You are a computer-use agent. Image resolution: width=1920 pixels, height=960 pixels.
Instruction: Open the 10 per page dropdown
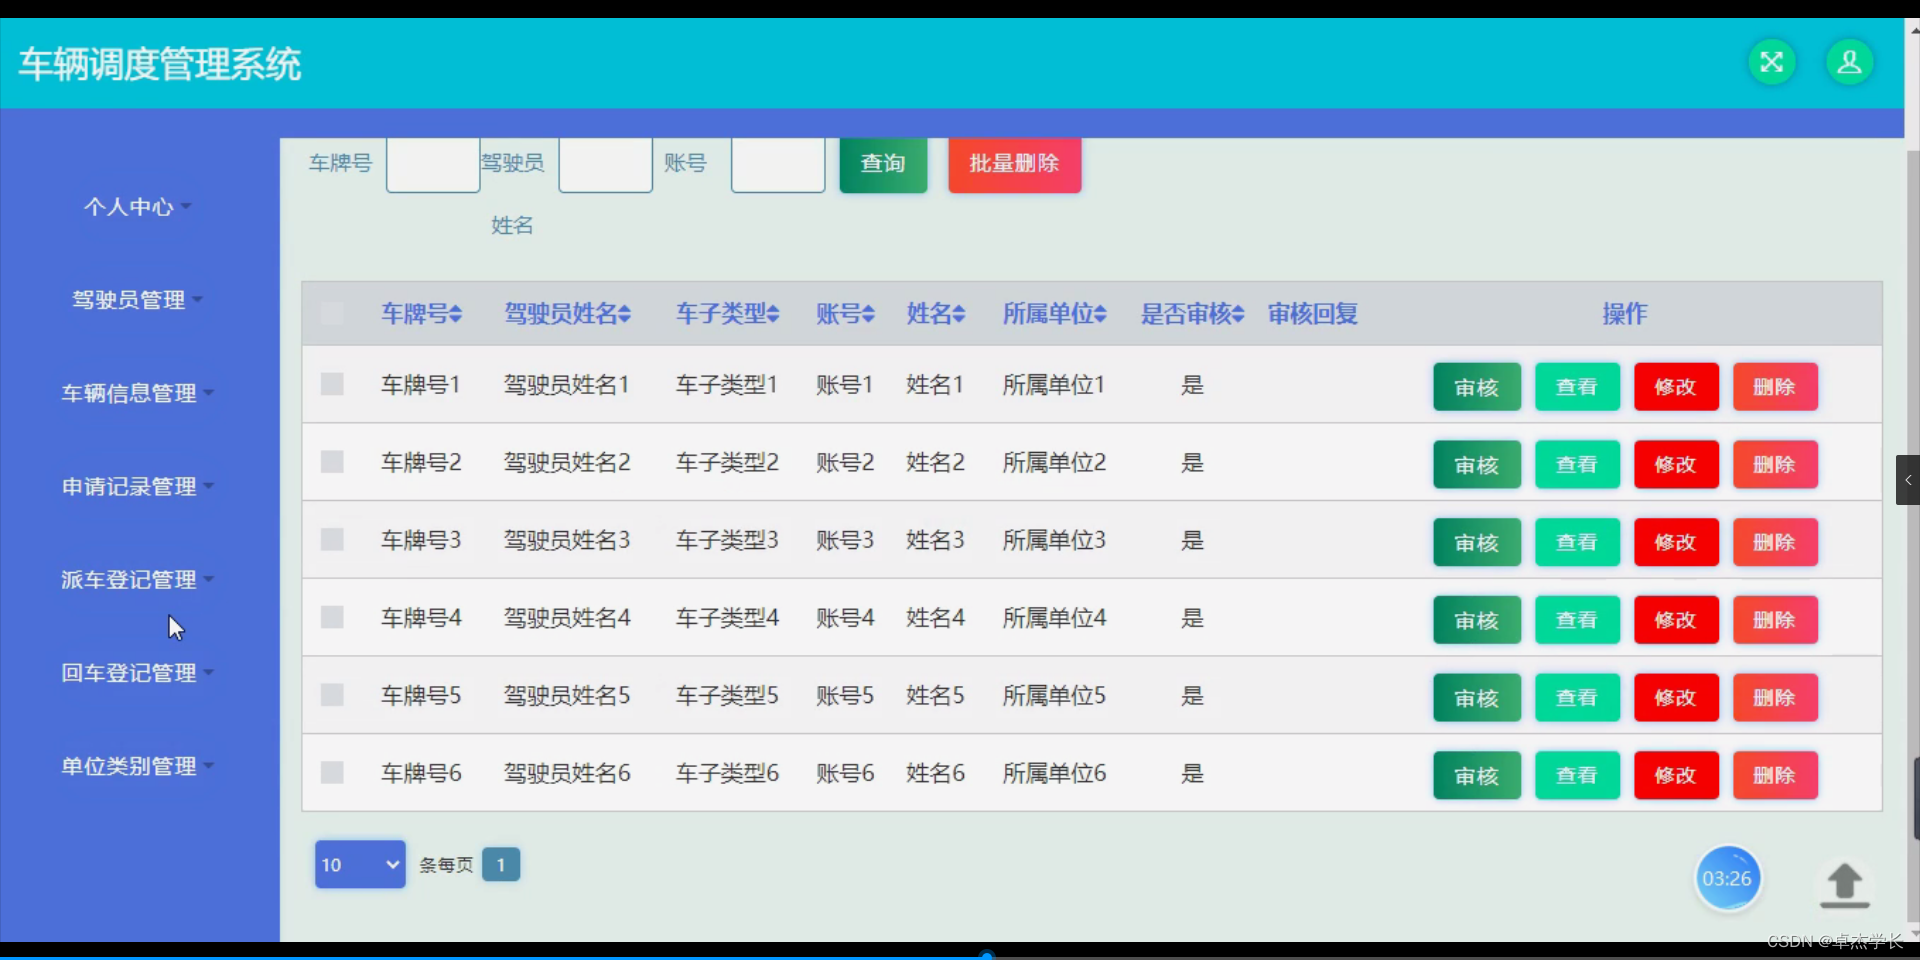[x=360, y=864]
